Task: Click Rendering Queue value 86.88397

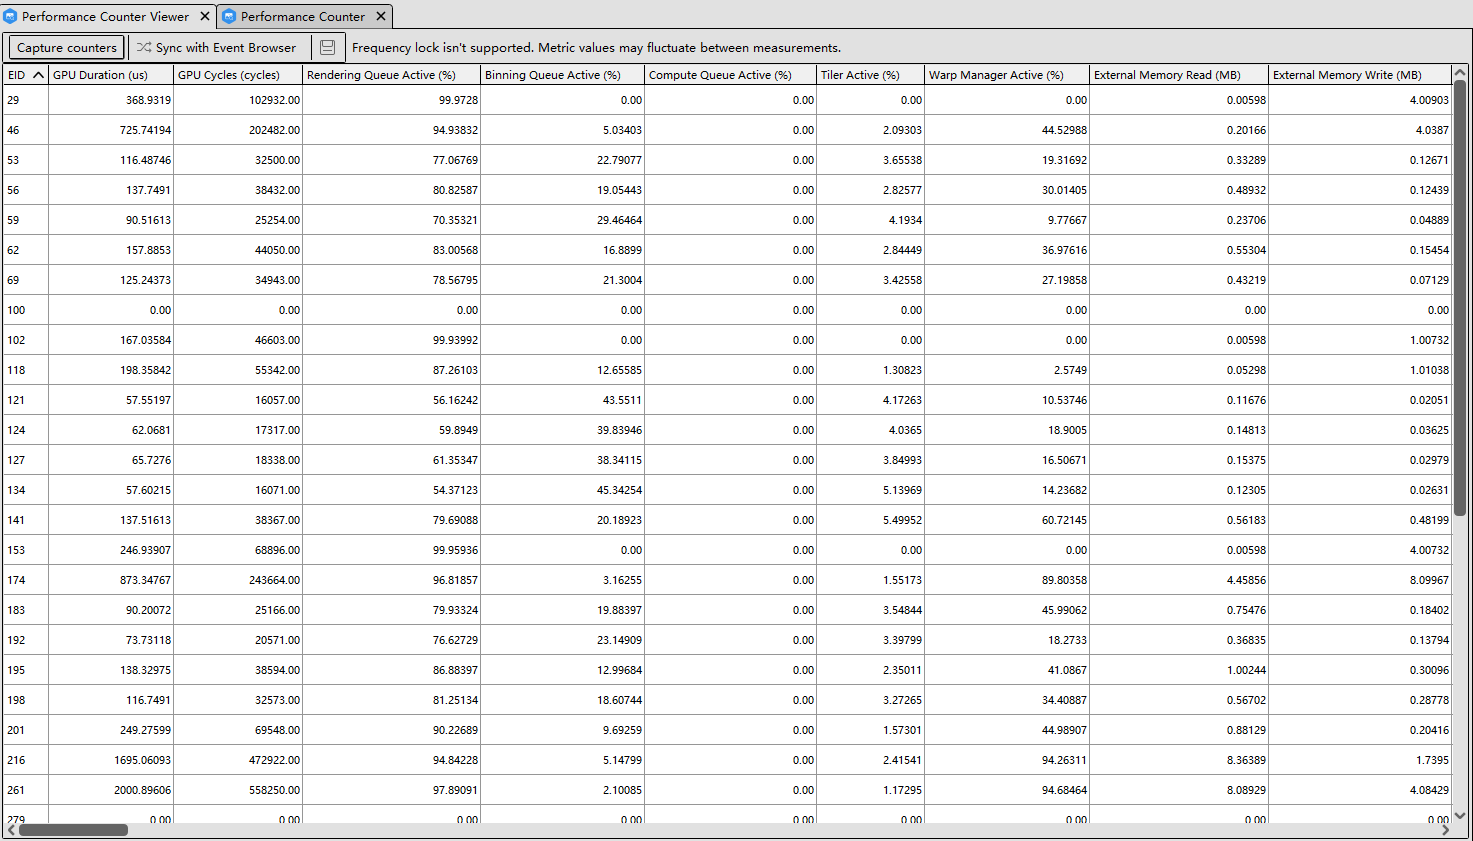Action: (455, 670)
